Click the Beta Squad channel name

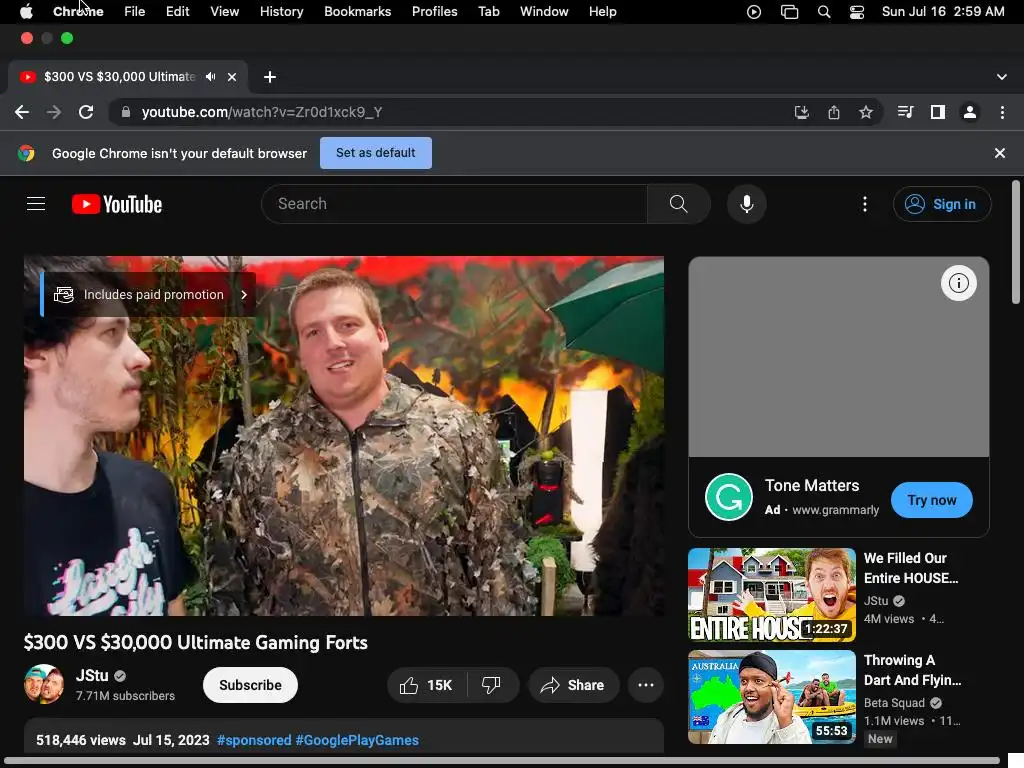[894, 703]
